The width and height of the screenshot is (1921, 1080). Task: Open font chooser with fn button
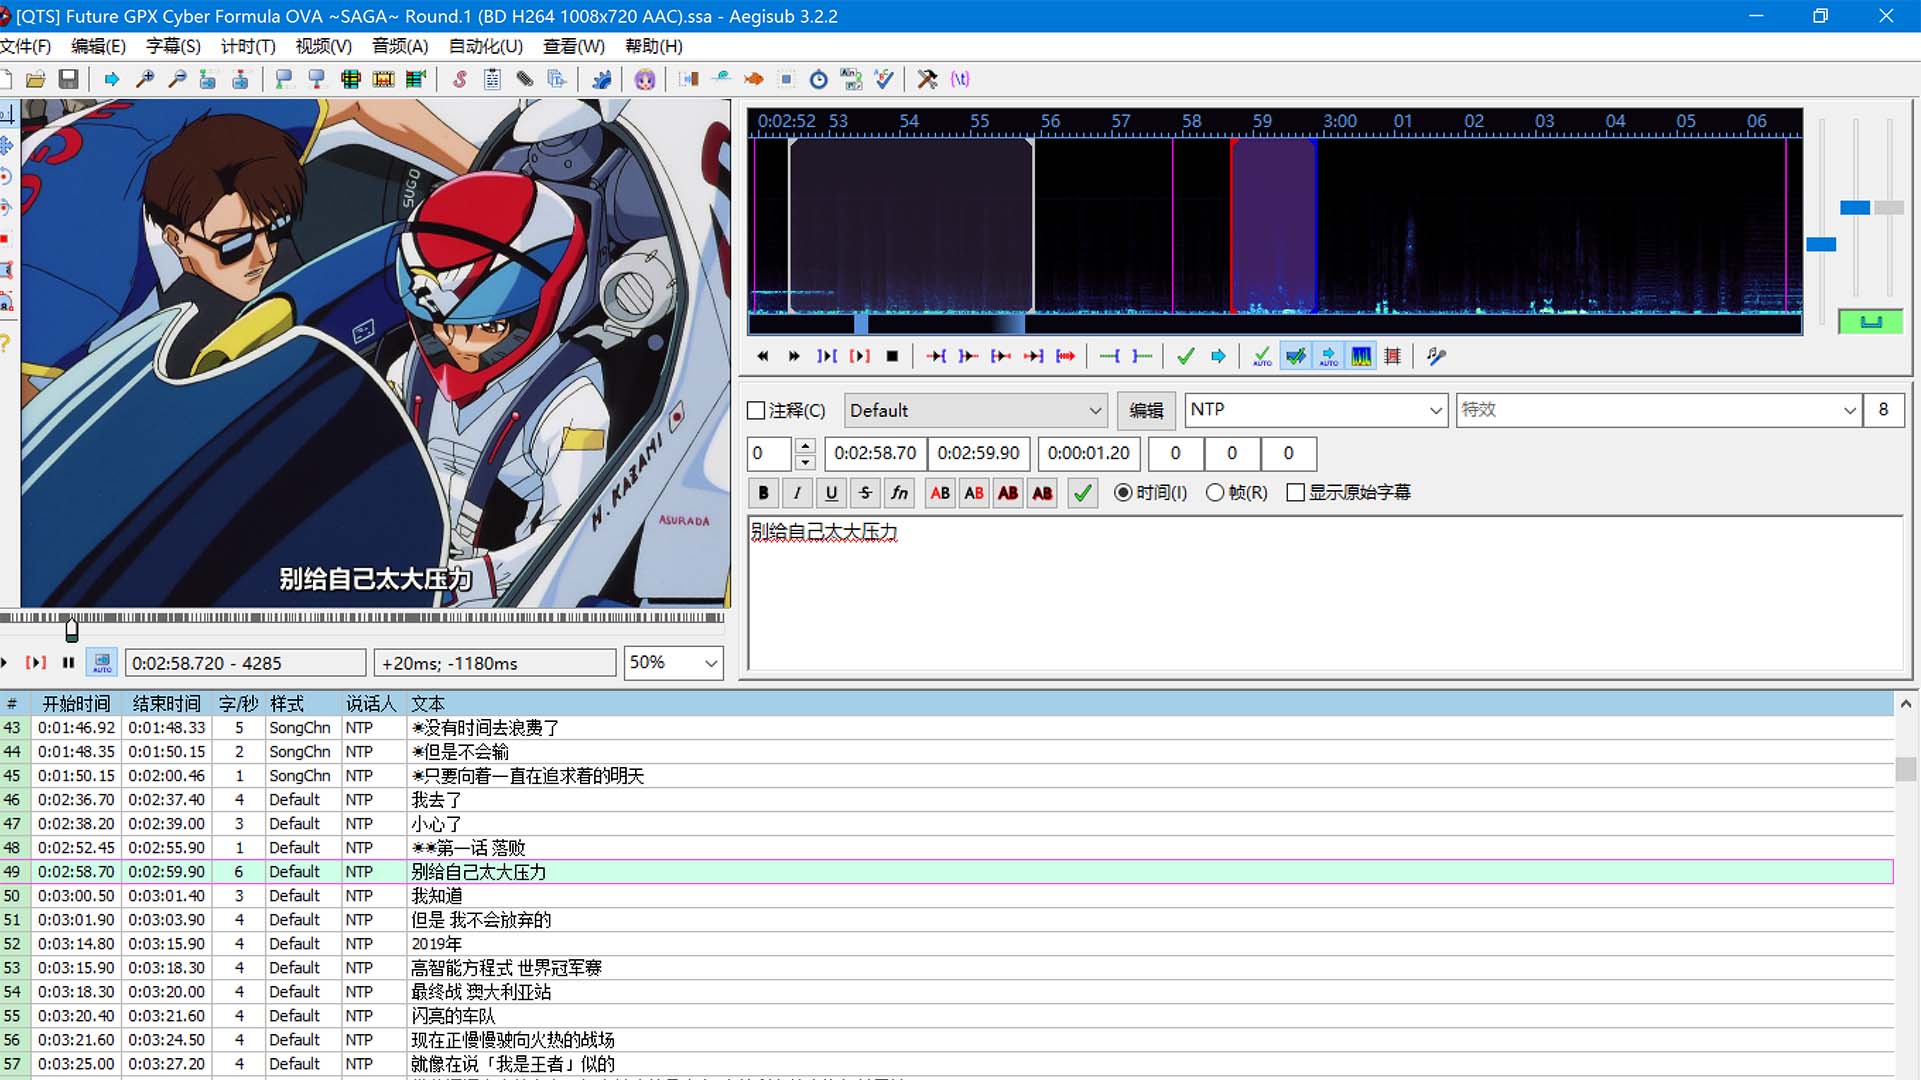point(899,493)
